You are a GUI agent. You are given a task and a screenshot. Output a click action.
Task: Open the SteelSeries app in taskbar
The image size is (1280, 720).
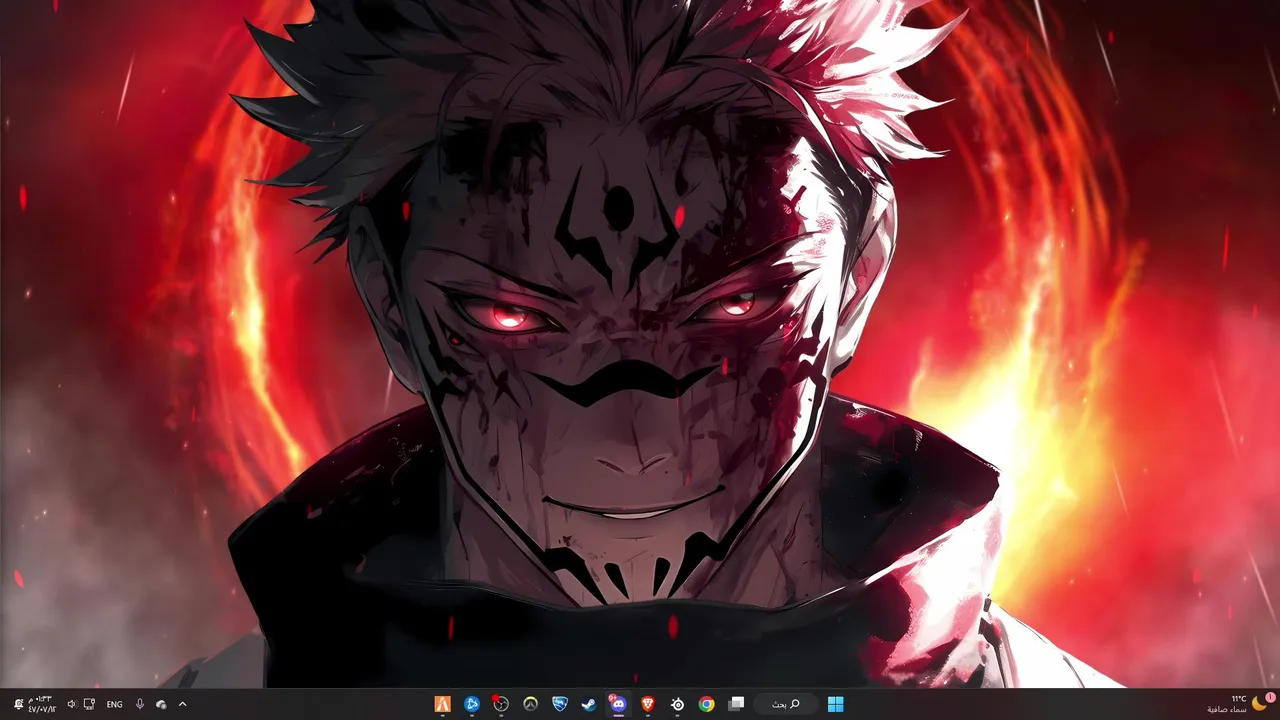tap(677, 704)
